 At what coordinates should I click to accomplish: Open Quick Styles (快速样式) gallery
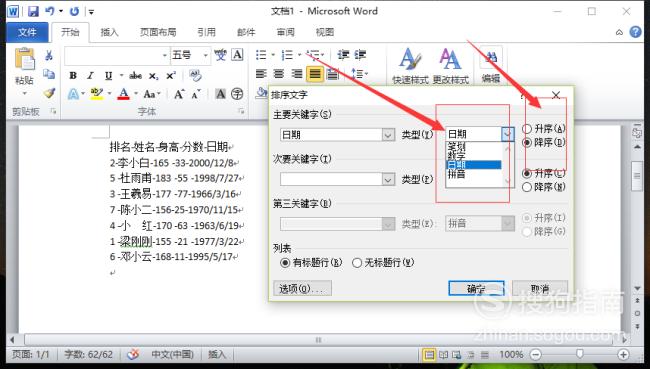(410, 66)
